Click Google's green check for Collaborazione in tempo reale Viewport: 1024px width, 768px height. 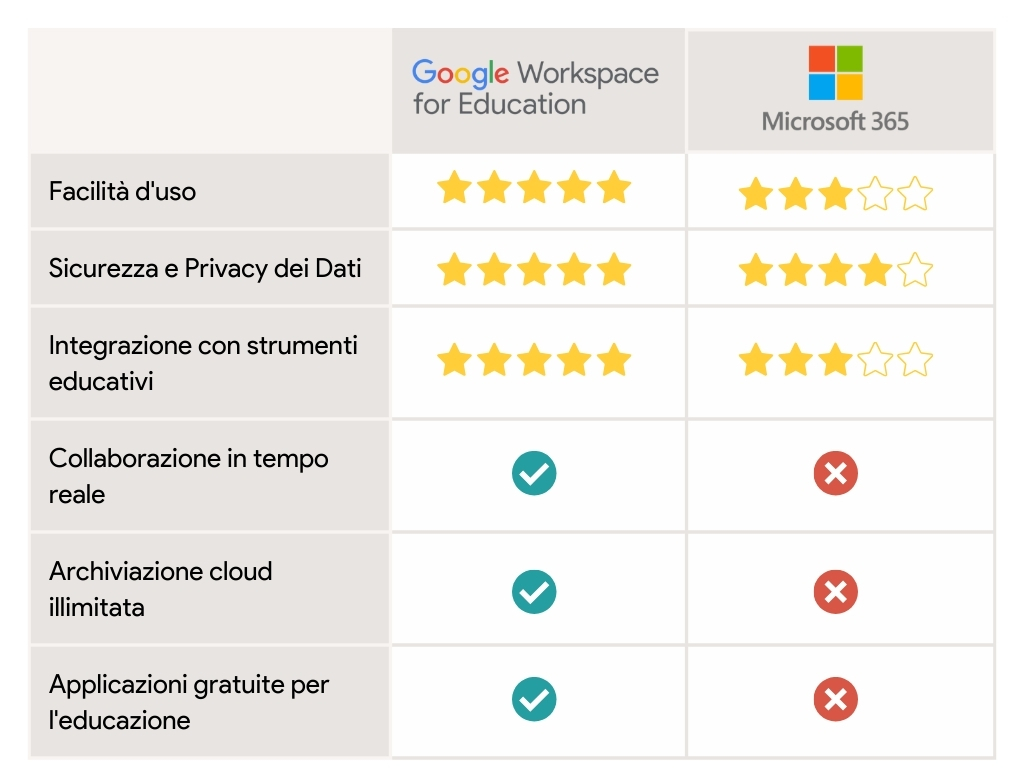pyautogui.click(x=534, y=473)
